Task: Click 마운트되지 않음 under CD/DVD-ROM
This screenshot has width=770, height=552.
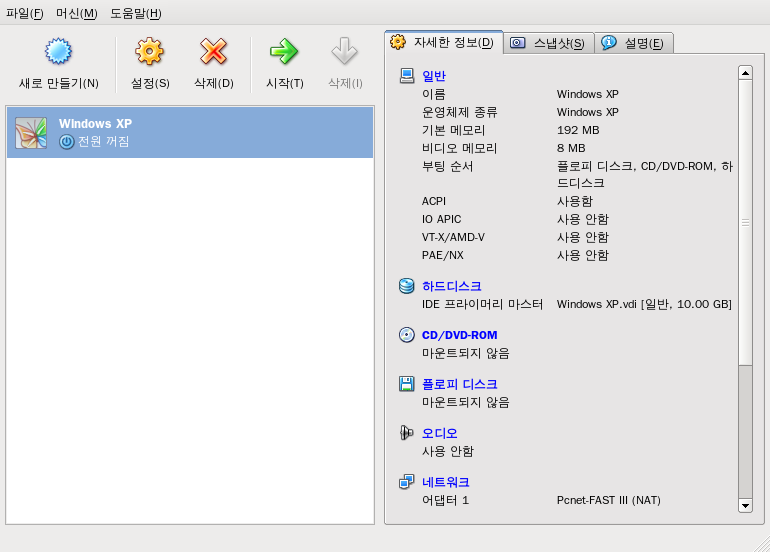Action: coord(466,353)
